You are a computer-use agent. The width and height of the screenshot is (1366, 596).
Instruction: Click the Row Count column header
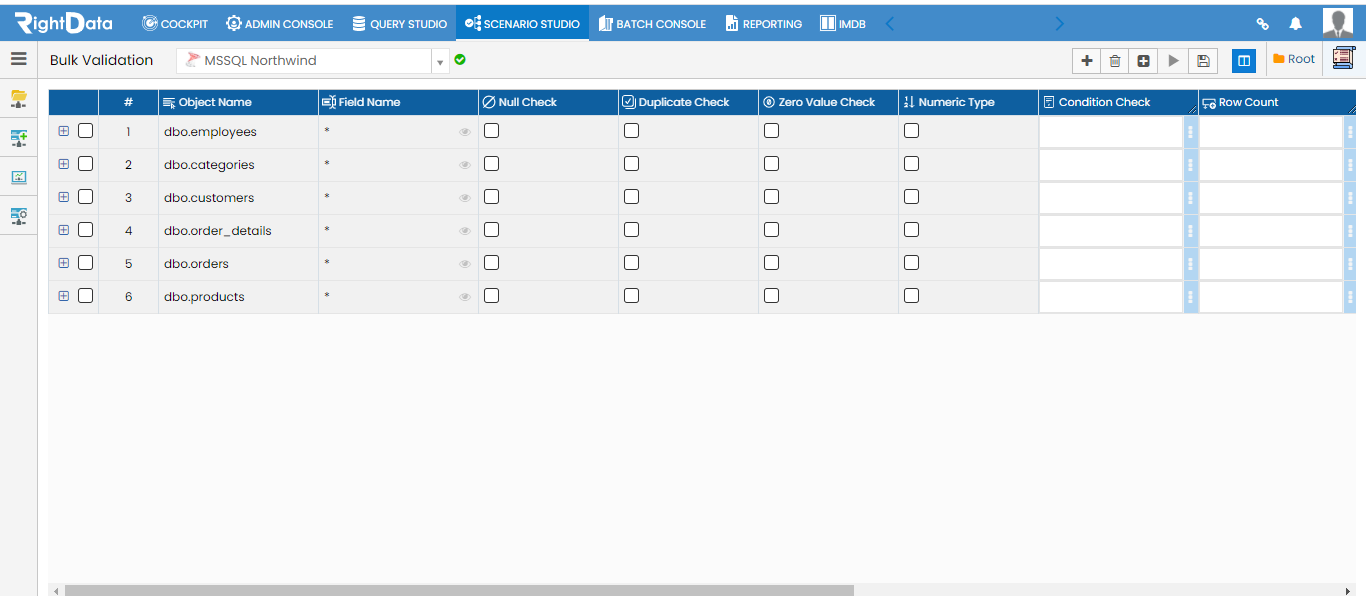1277,102
